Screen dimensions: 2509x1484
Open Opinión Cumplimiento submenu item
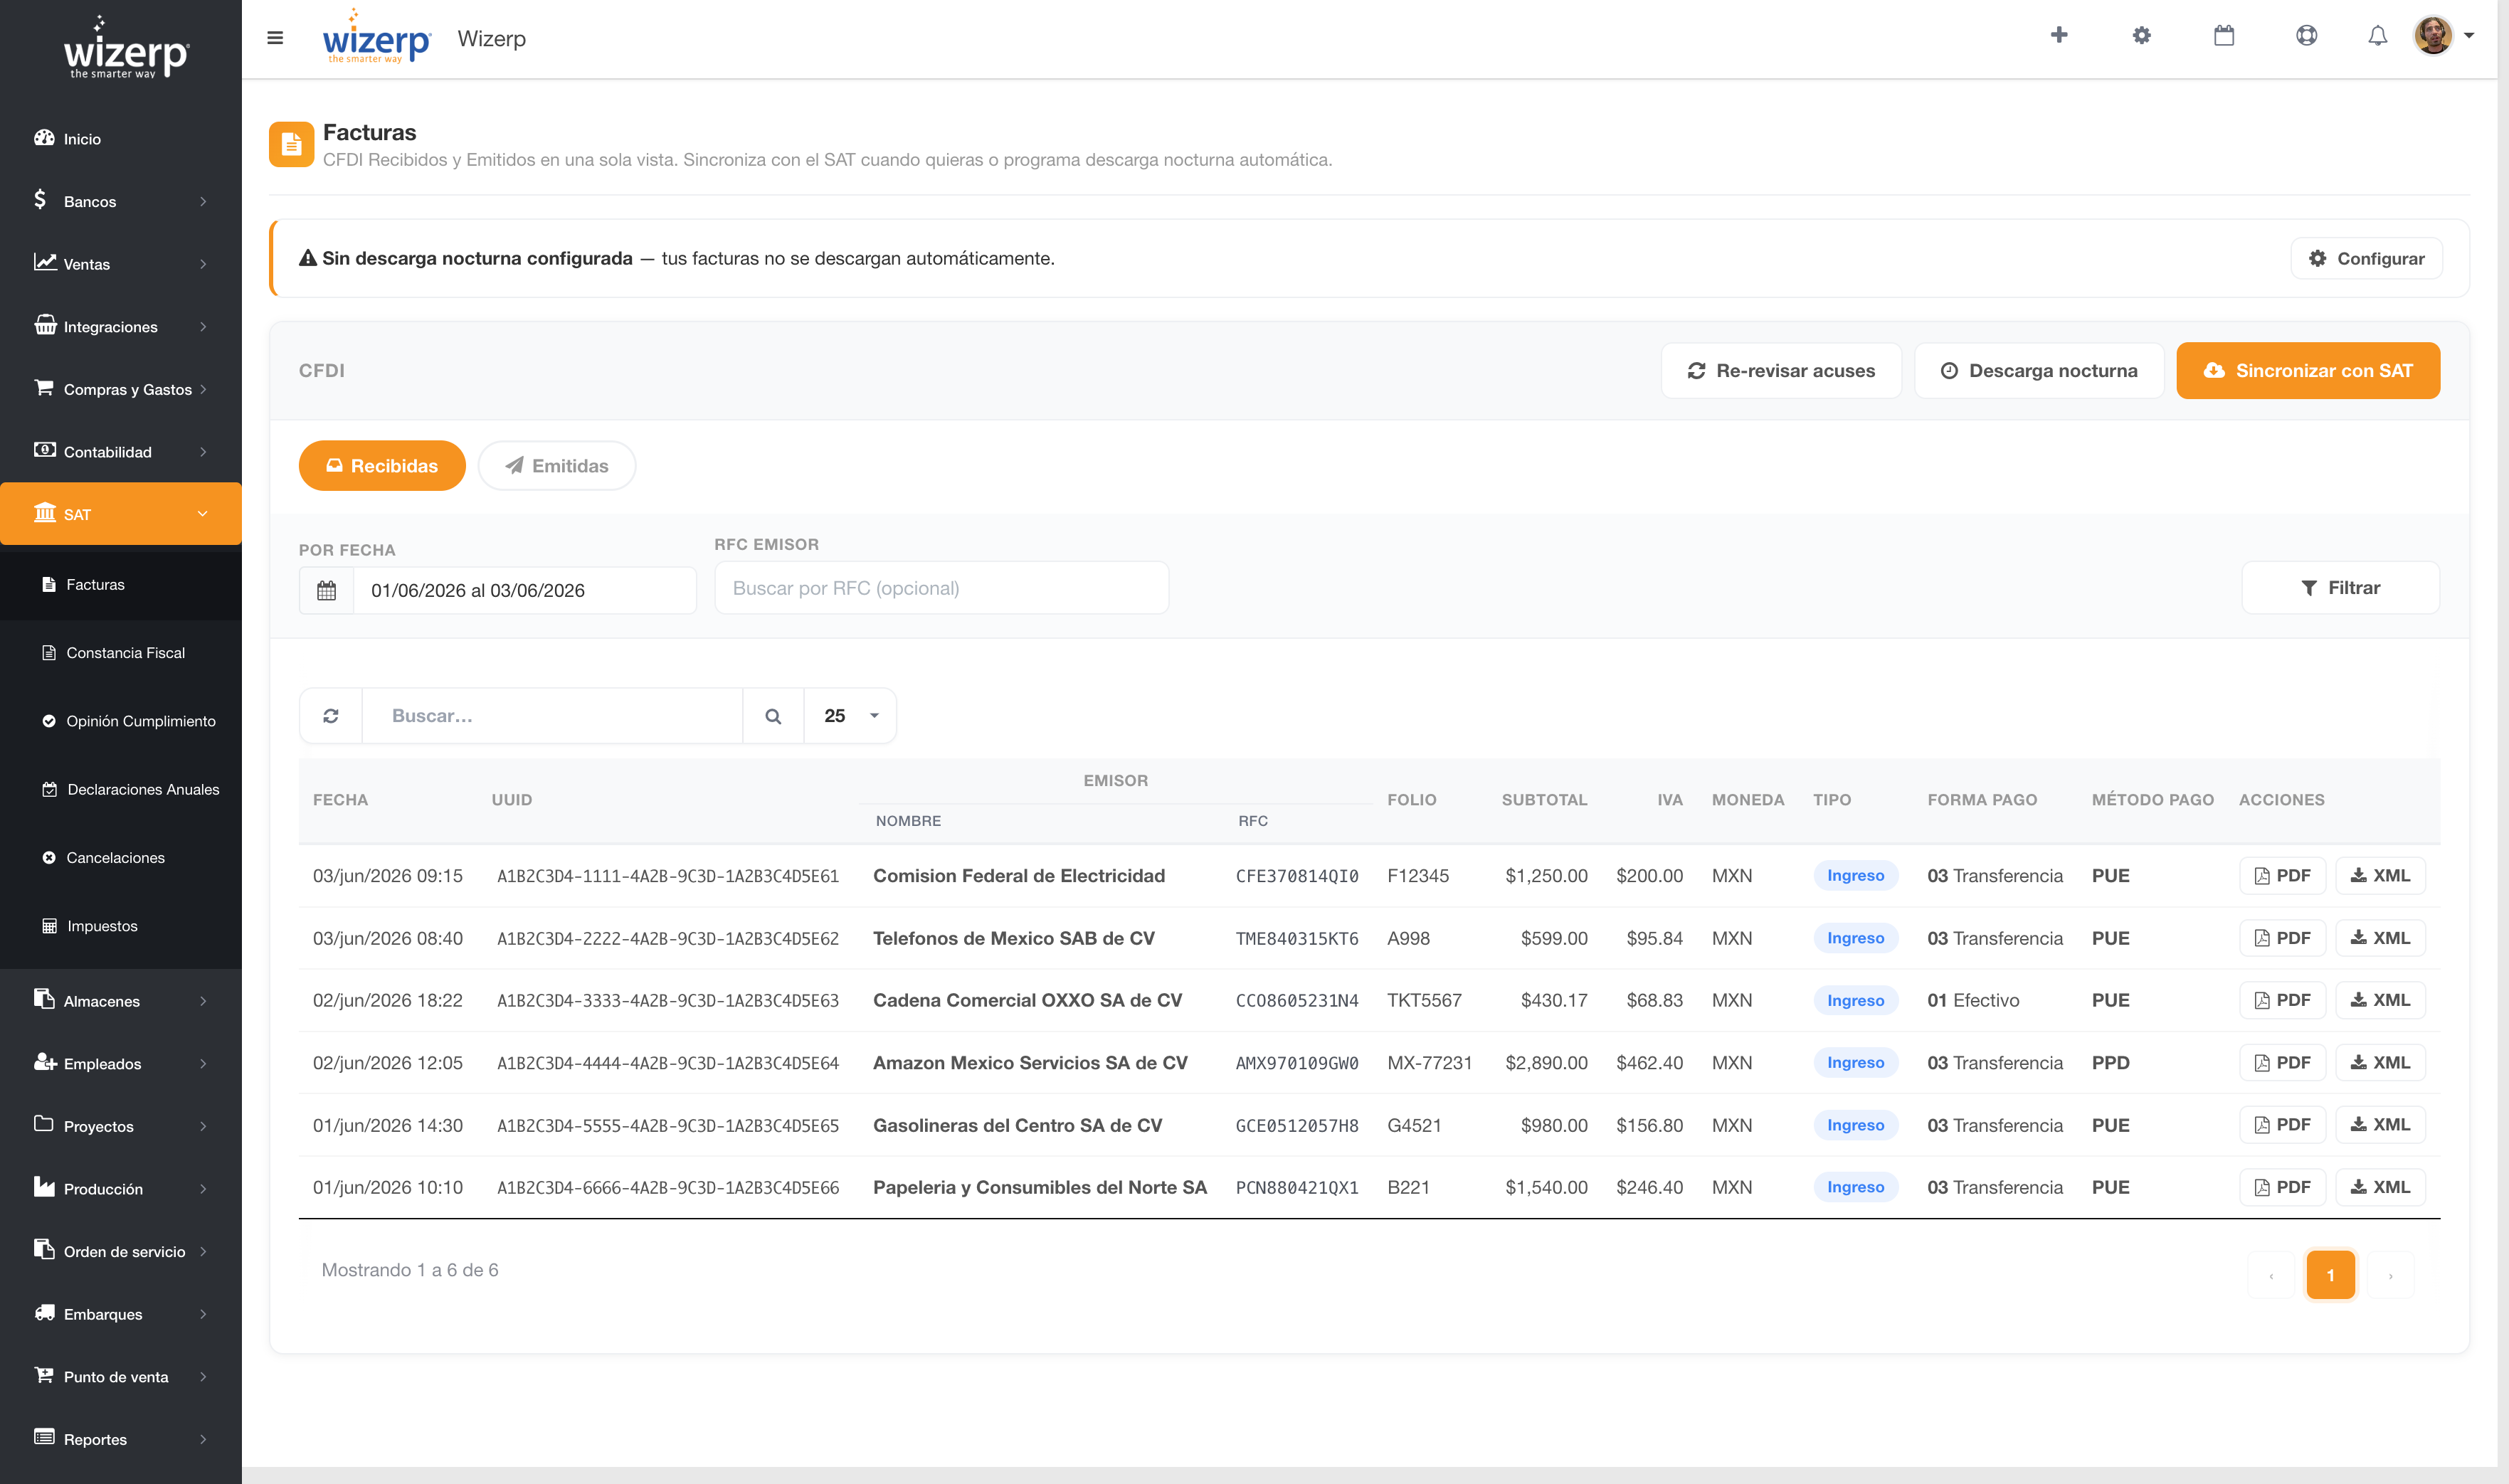121,721
